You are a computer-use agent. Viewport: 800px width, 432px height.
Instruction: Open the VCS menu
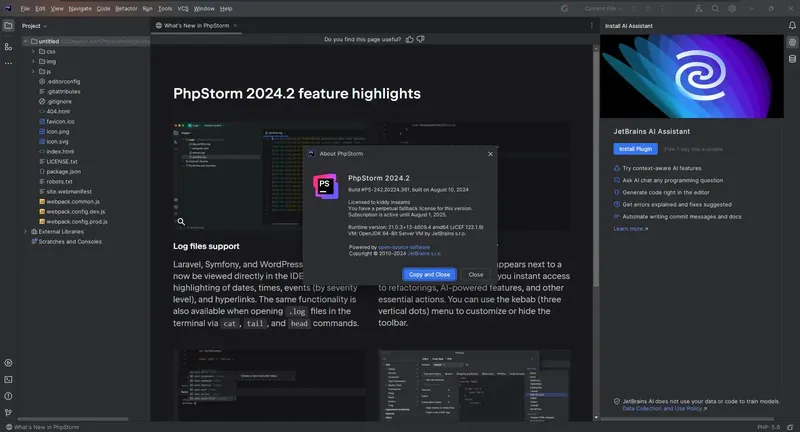(183, 9)
